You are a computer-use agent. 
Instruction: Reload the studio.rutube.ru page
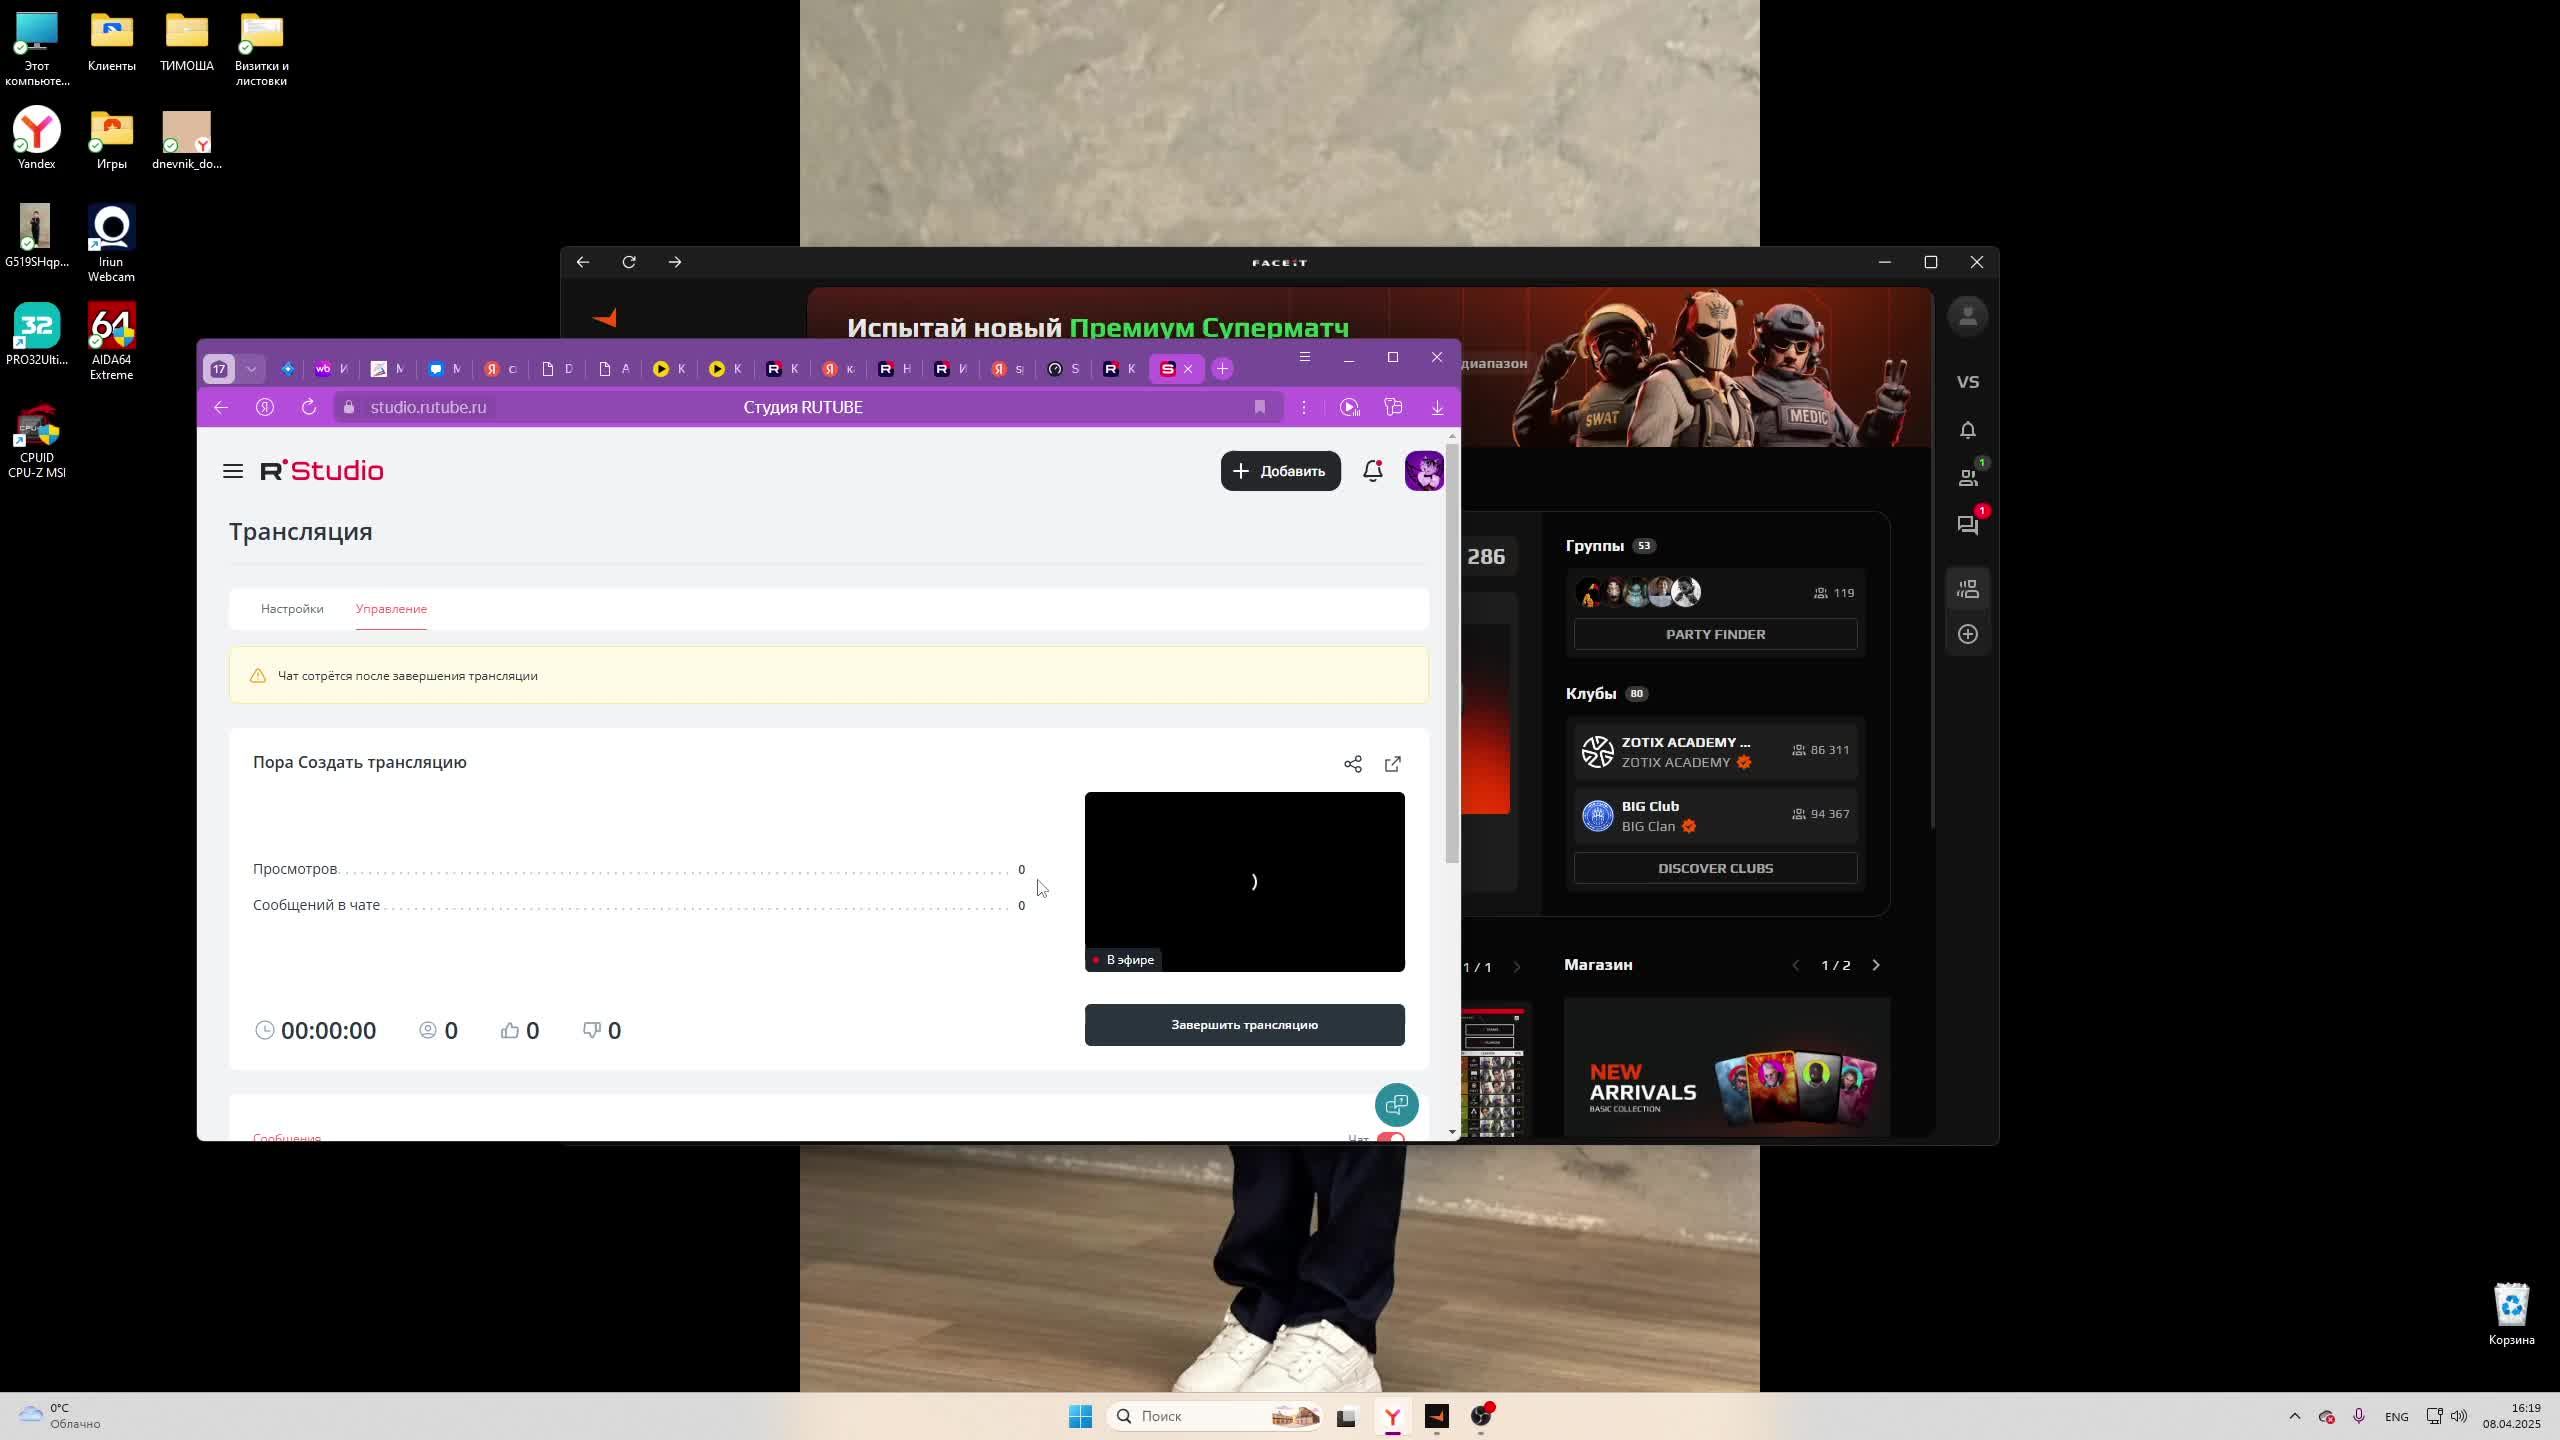309,407
